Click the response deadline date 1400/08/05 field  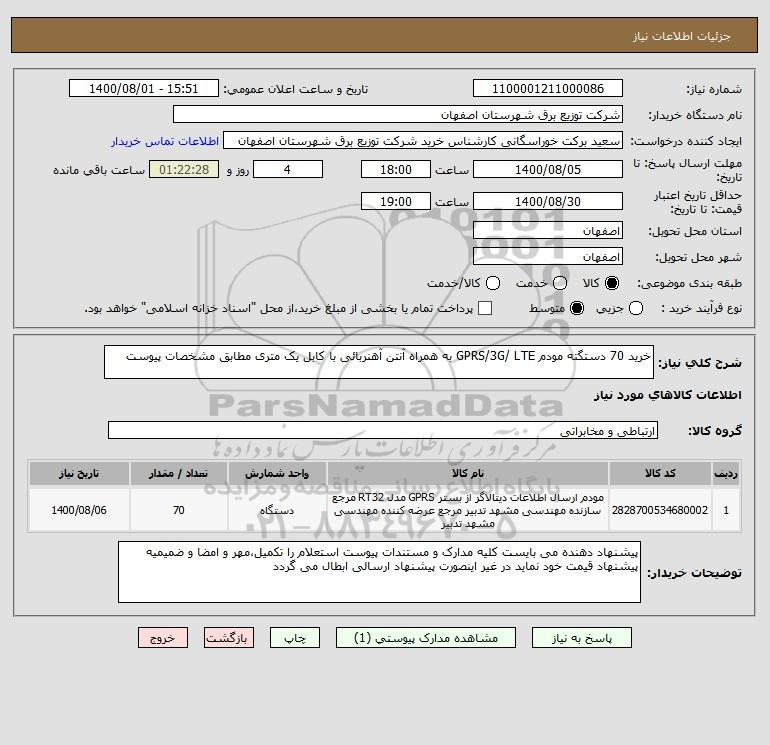pos(548,169)
